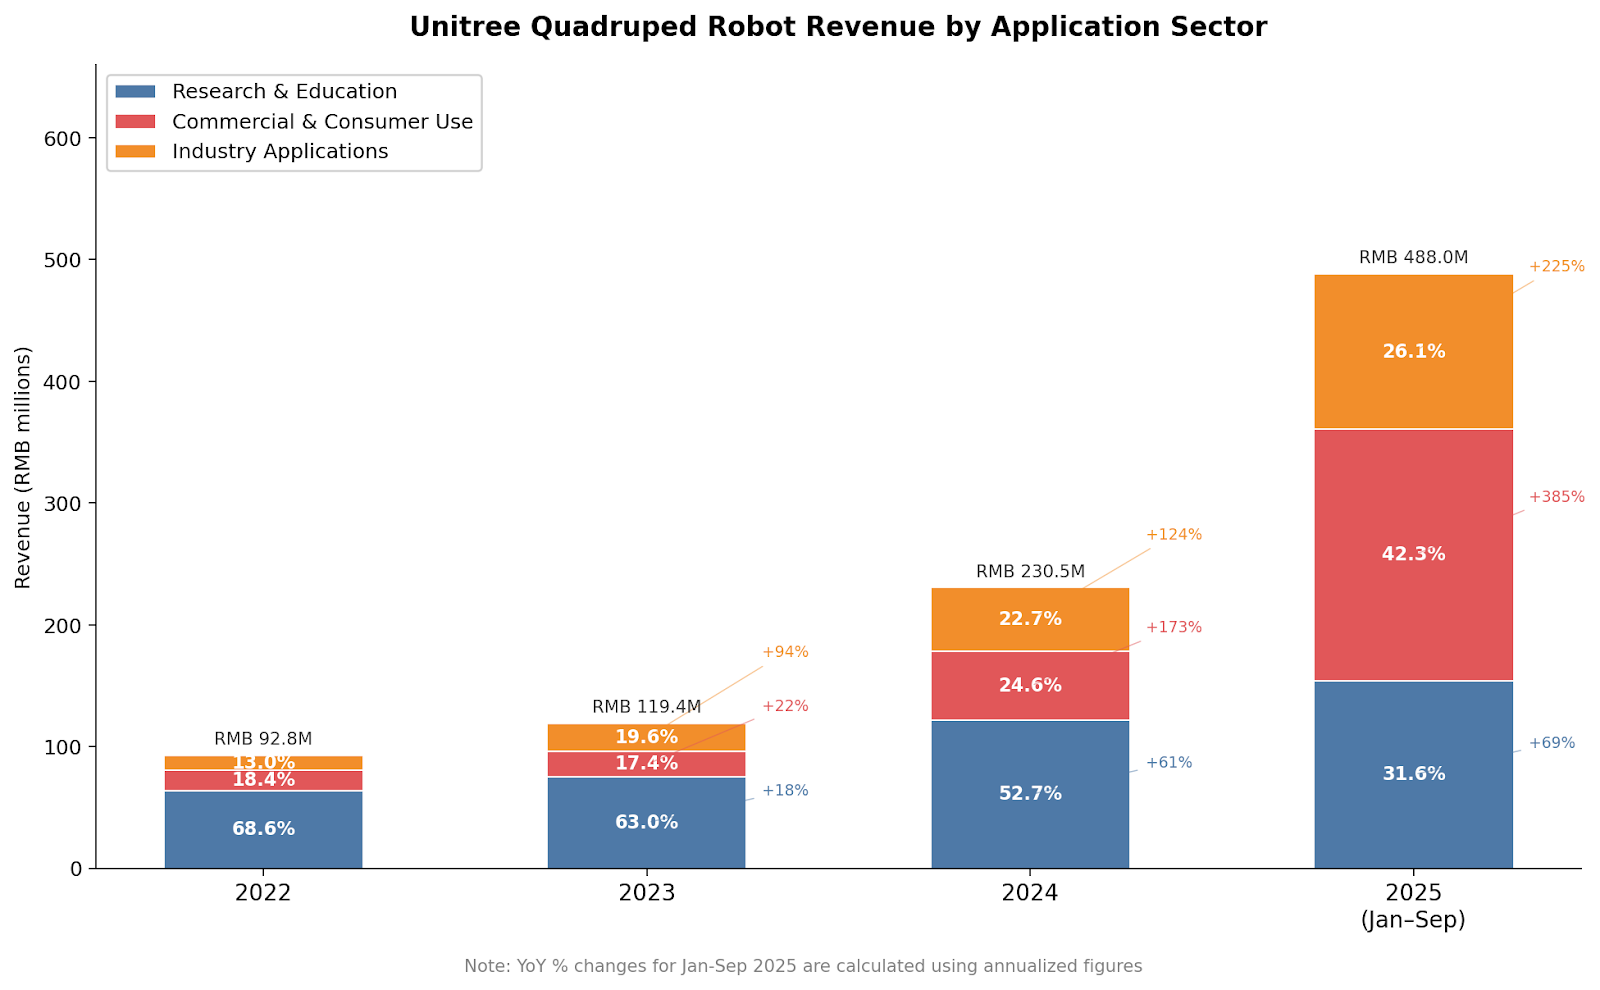Viewport: 1600px width, 990px height.
Task: Click the '2025 (Jan–Sep)' x-axis label
Action: click(x=1413, y=907)
